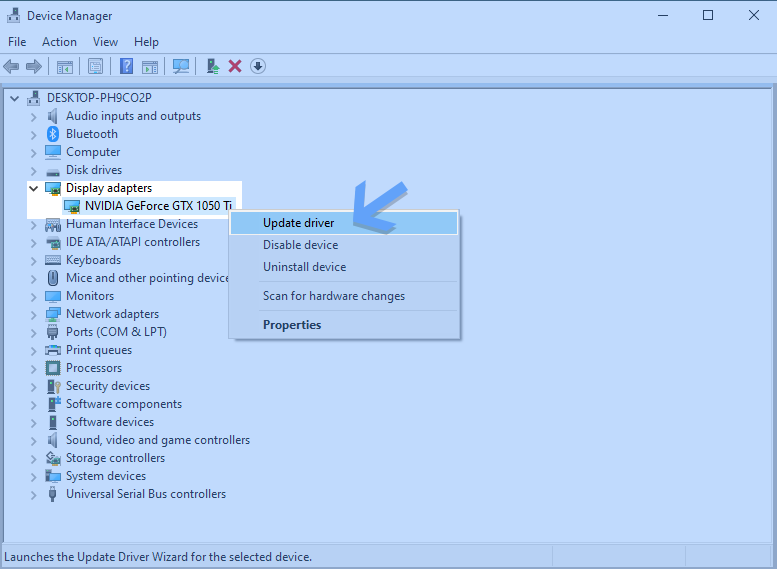The height and width of the screenshot is (569, 777).
Task: Expand the Human Interface Devices chevron
Action: 33,225
